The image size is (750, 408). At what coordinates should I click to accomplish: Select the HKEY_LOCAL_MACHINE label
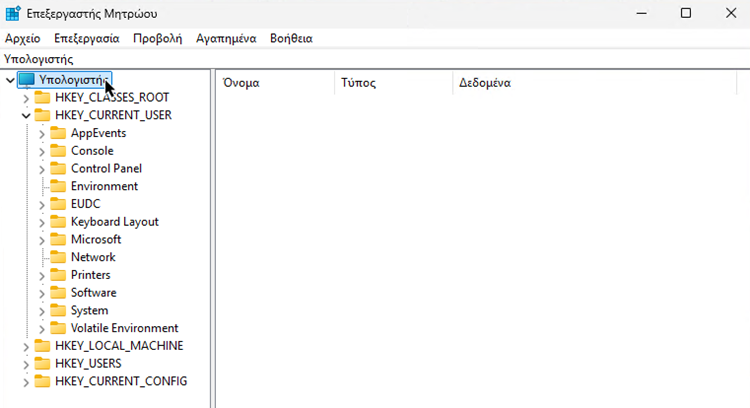tap(119, 346)
